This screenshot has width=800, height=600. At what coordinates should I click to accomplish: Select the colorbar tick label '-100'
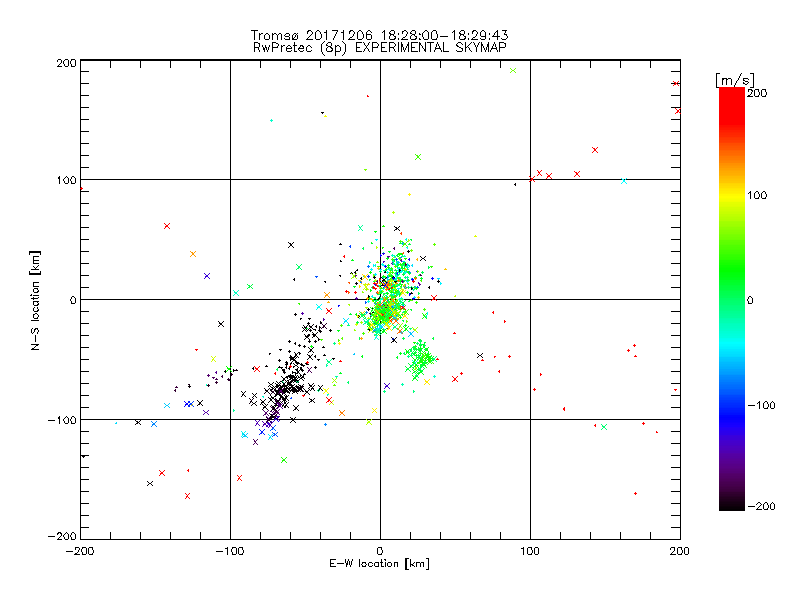(x=761, y=406)
